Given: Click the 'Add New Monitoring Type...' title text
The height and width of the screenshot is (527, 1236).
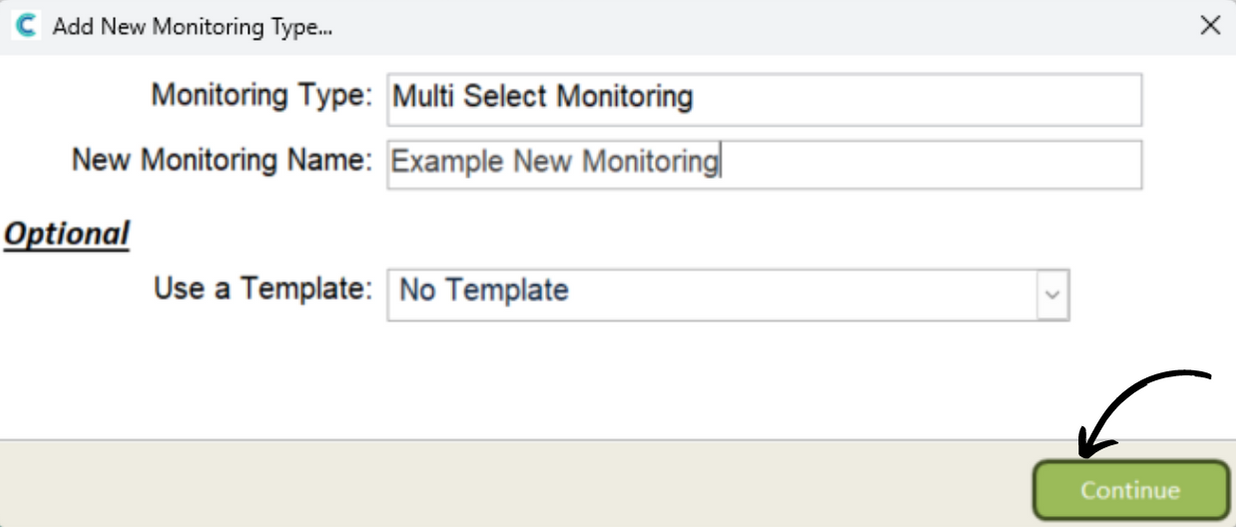Looking at the screenshot, I should point(192,27).
